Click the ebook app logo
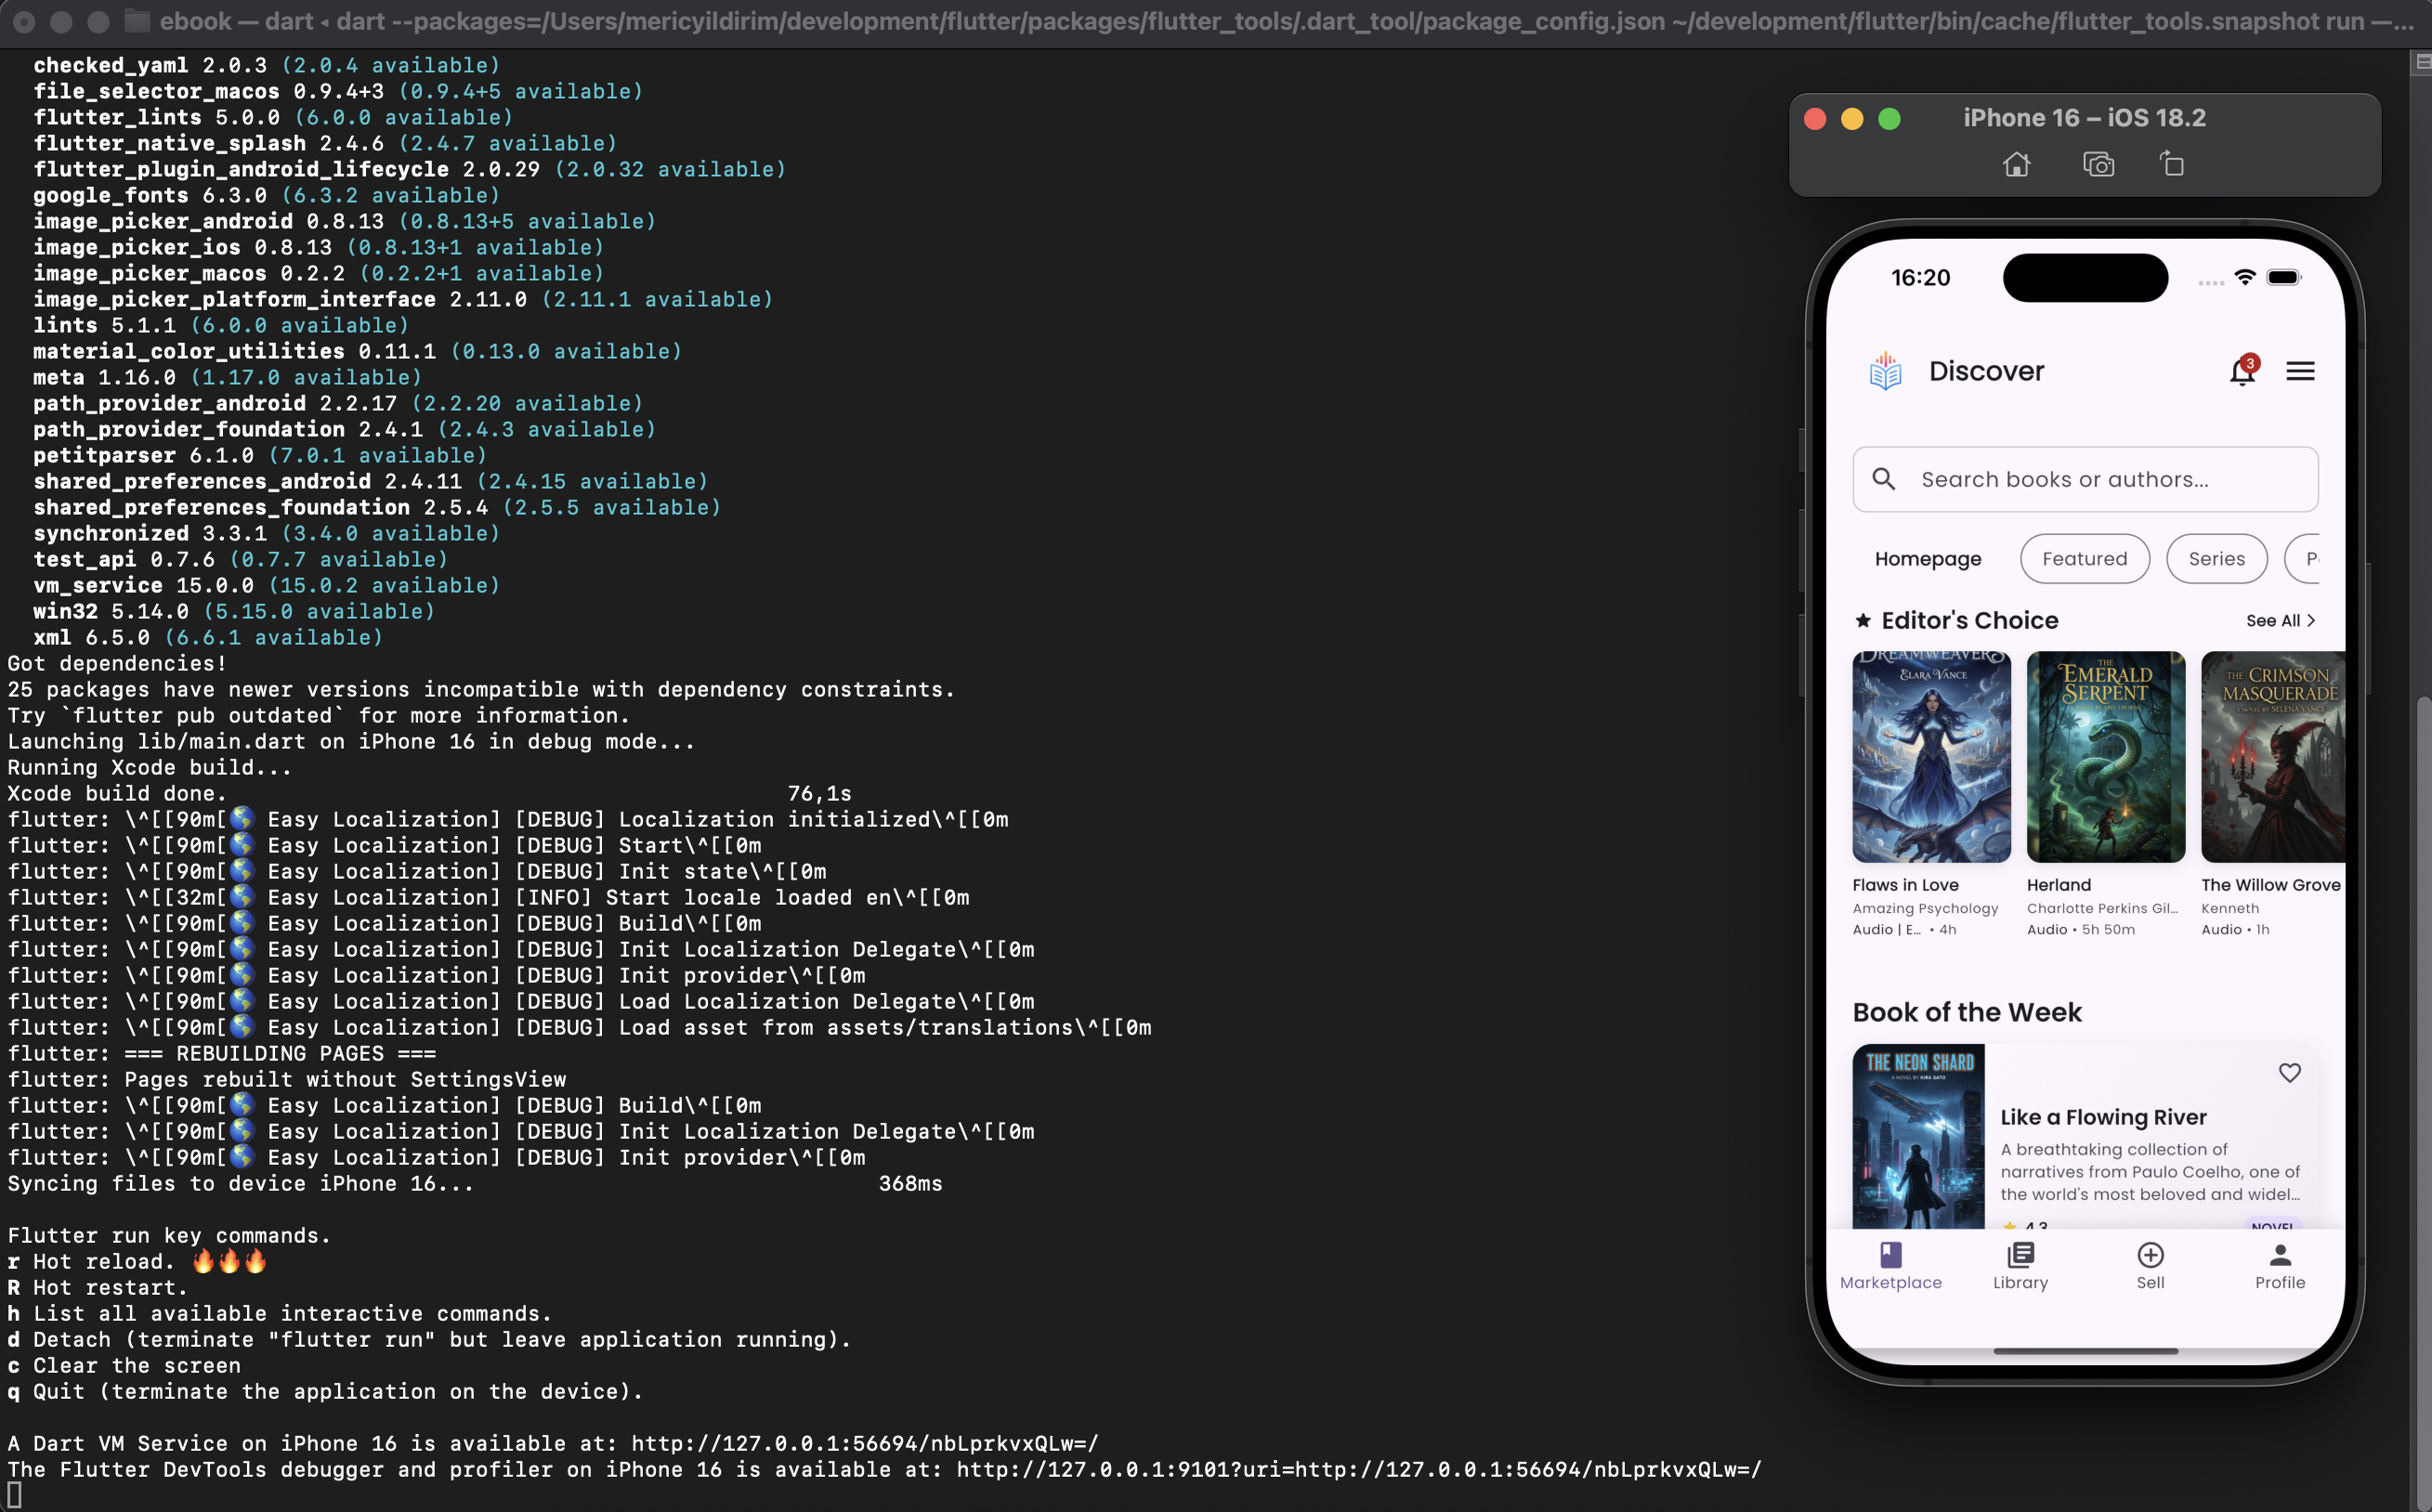The image size is (2432, 1512). (1886, 371)
